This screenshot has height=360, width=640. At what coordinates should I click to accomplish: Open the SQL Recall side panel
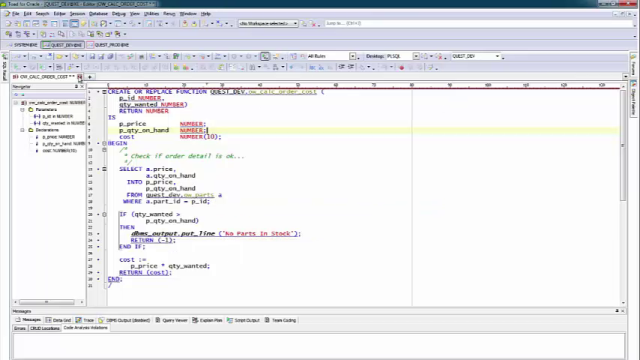[x=4, y=67]
